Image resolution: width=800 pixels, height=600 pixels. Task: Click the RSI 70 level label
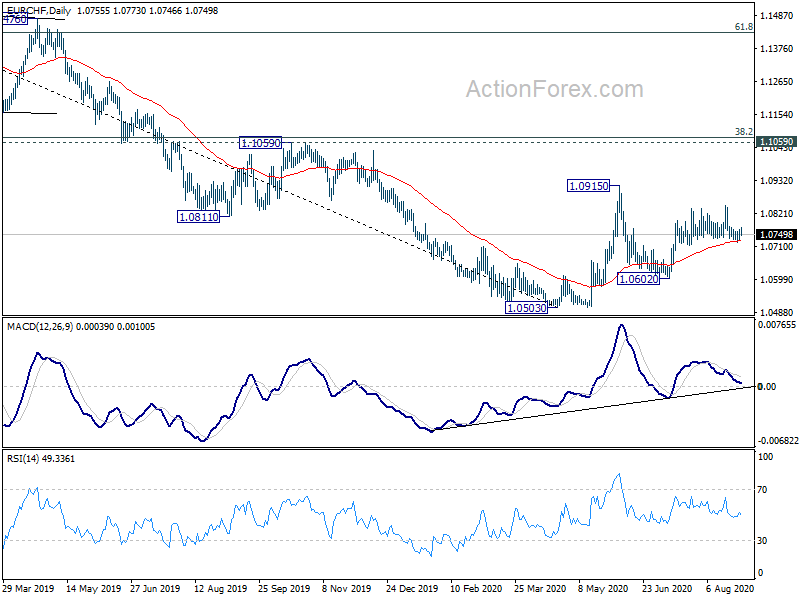(762, 490)
